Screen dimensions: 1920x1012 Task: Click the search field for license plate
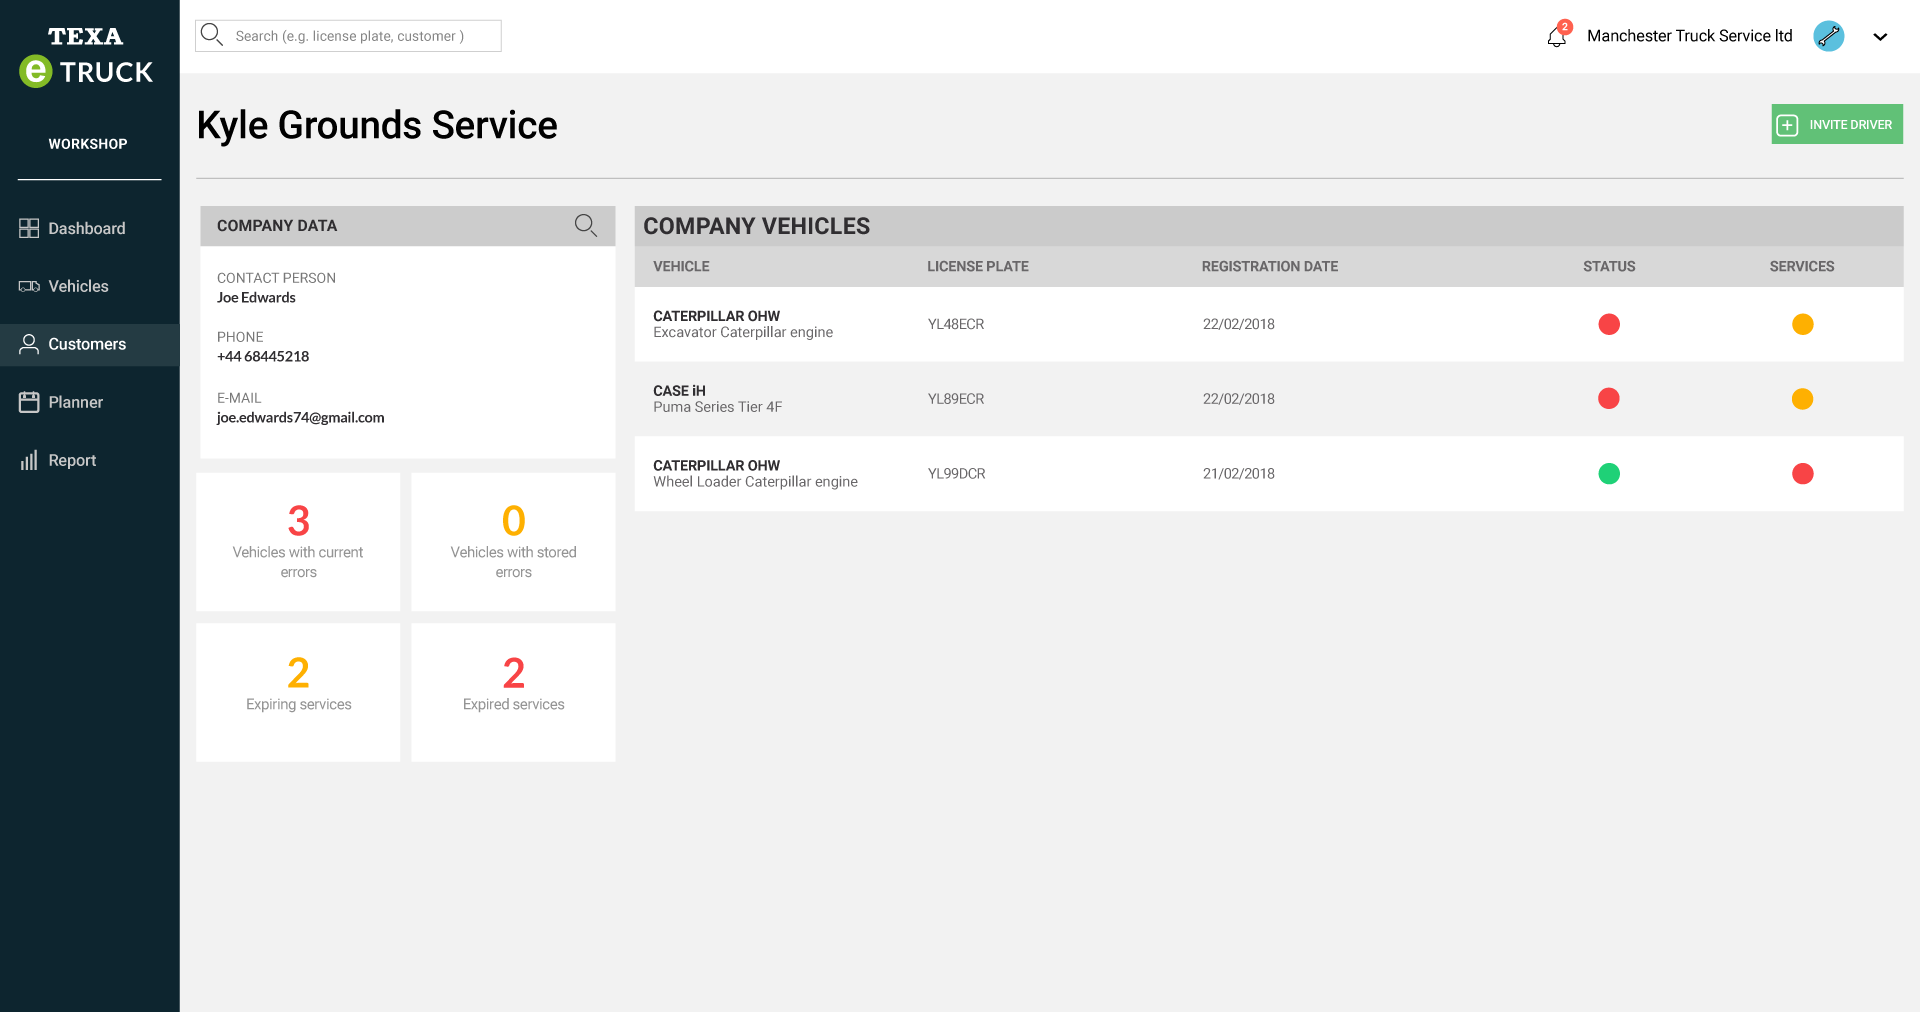[x=348, y=36]
